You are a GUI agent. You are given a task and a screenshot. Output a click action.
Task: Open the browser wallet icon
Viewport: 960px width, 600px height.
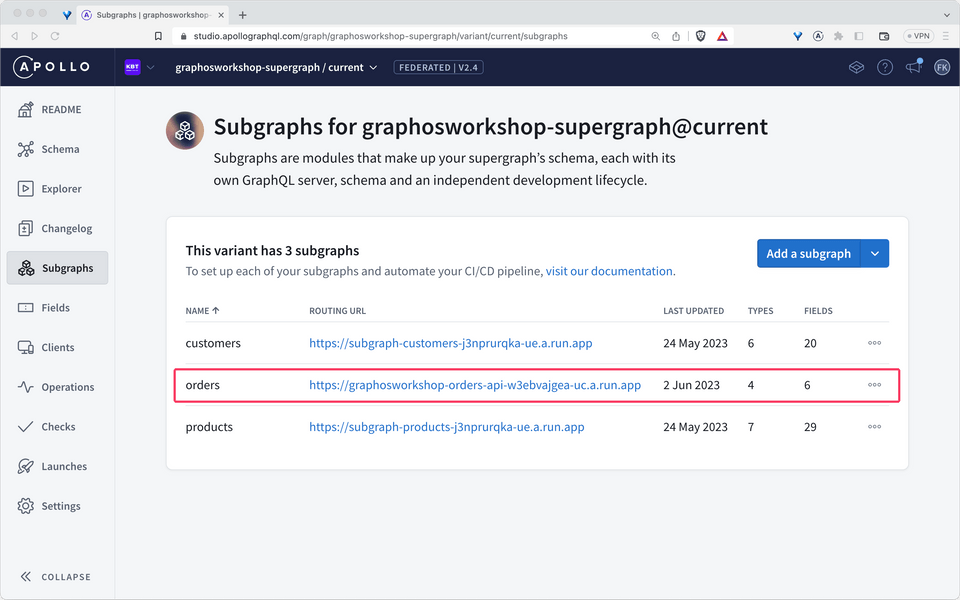tap(883, 36)
